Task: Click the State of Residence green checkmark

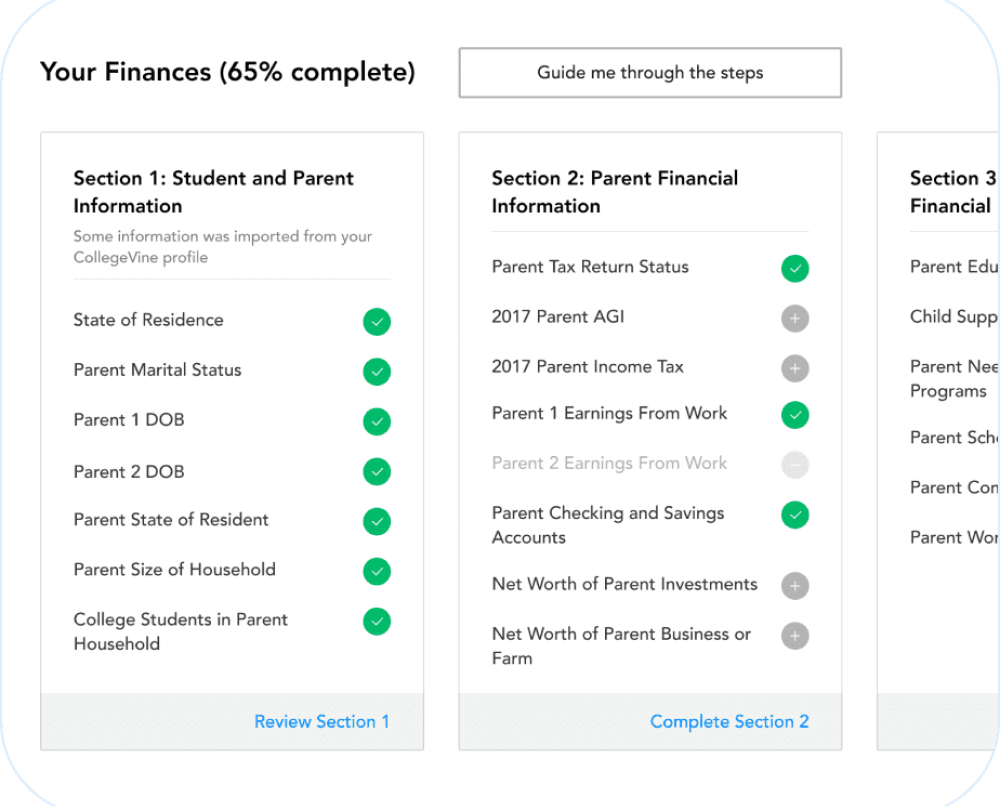Action: pos(377,322)
